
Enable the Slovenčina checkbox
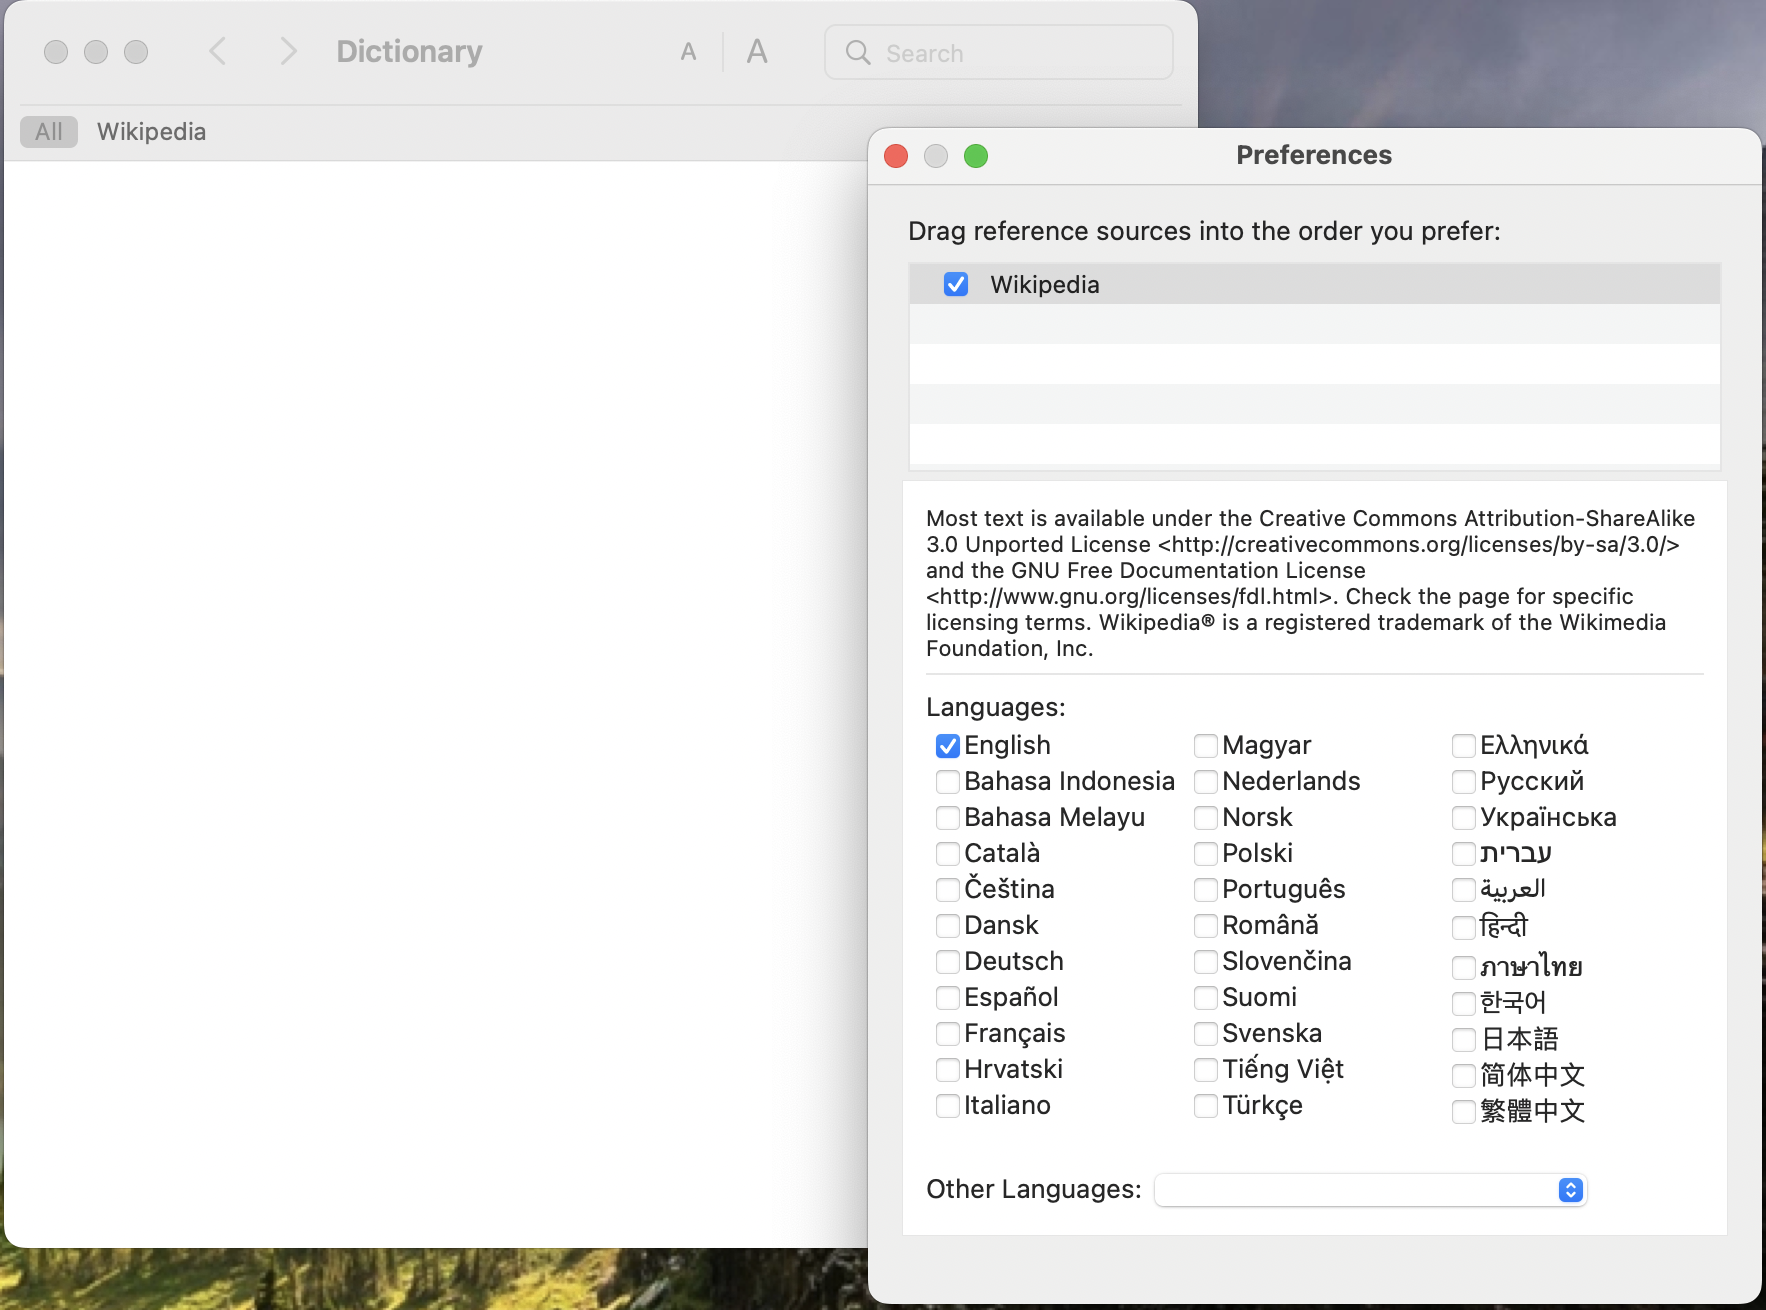pyautogui.click(x=1206, y=962)
